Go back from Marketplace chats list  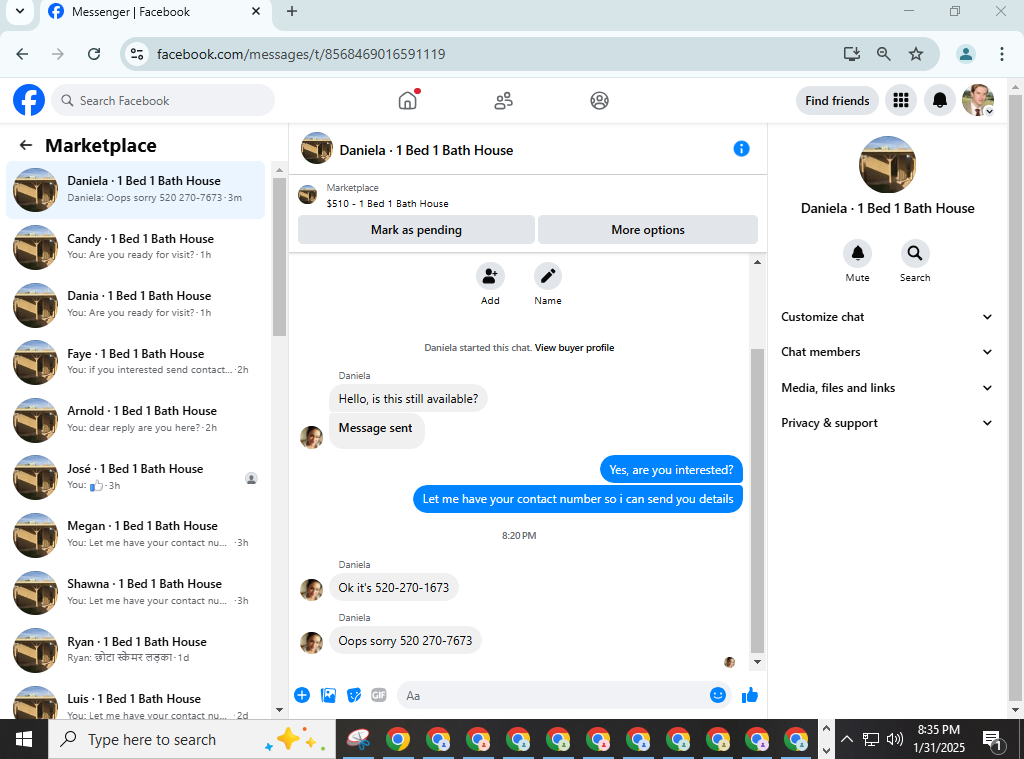tap(25, 145)
